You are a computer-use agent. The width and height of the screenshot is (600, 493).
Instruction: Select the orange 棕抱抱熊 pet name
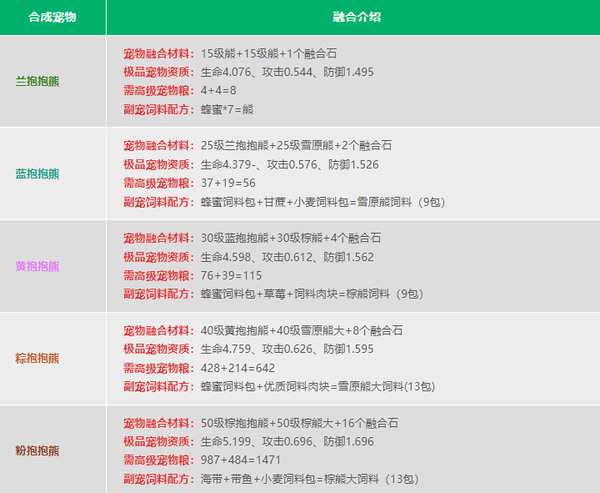click(x=38, y=358)
